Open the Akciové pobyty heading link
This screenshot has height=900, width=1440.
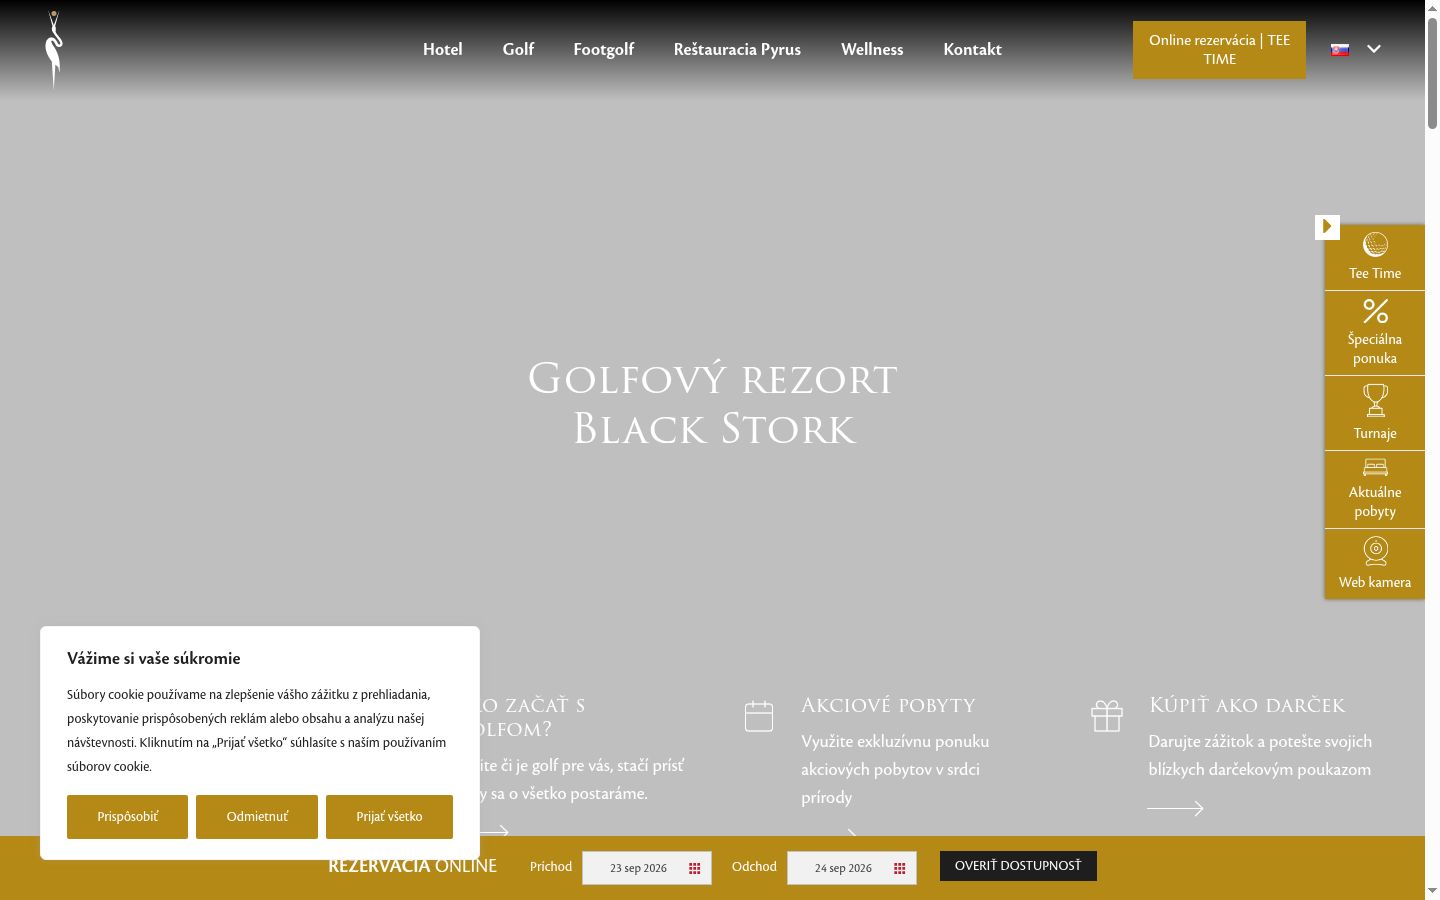(888, 705)
